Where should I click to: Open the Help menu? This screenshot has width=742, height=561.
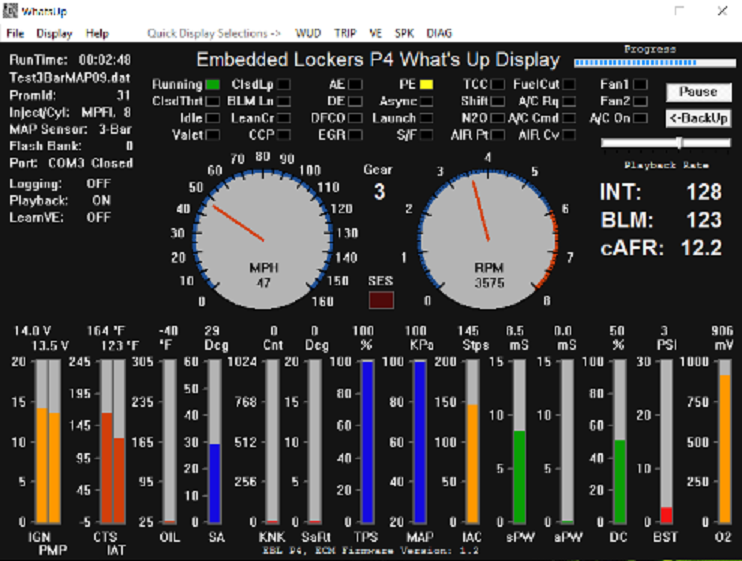coord(97,33)
